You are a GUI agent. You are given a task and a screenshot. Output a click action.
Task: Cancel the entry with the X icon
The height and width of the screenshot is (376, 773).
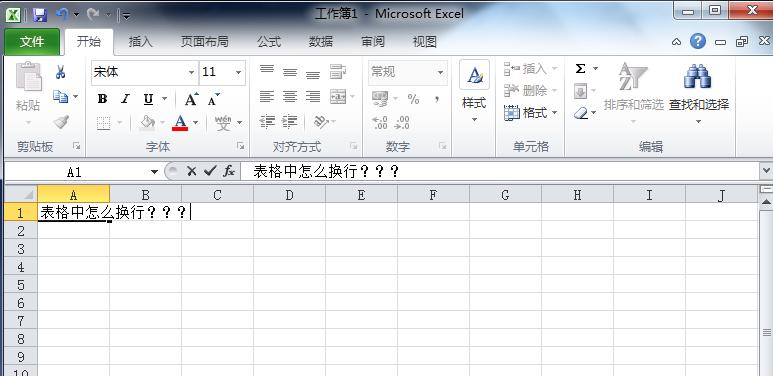pos(192,171)
